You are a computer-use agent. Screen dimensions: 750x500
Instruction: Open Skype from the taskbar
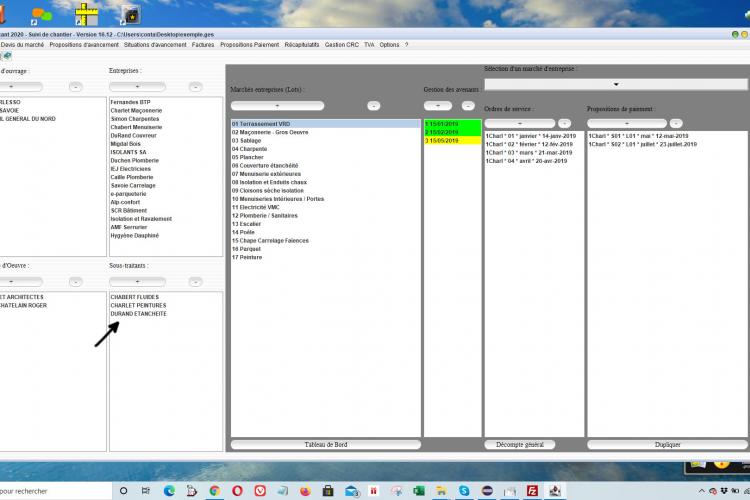coord(464,491)
